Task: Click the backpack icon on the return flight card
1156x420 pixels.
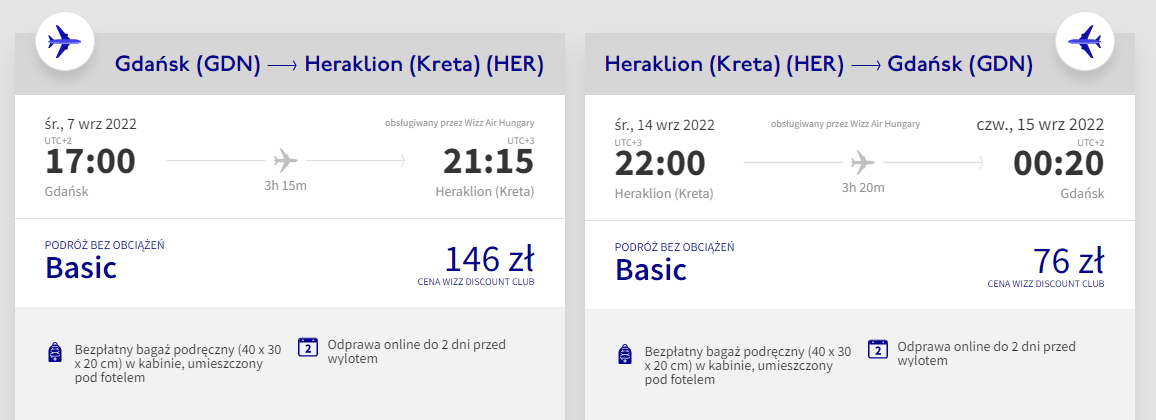Action: (625, 353)
